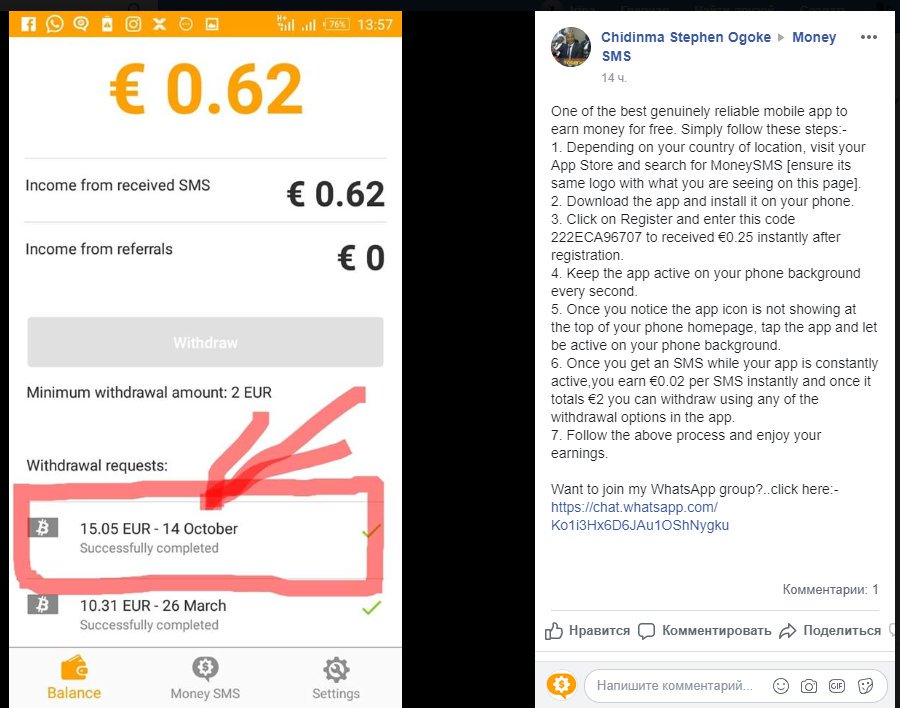Attach a photo with the camera icon
Screen dimensions: 900x708
(x=809, y=686)
